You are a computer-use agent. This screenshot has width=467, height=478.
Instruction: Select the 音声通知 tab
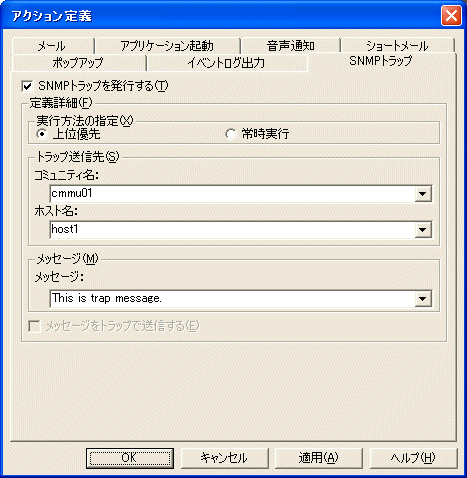(290, 46)
